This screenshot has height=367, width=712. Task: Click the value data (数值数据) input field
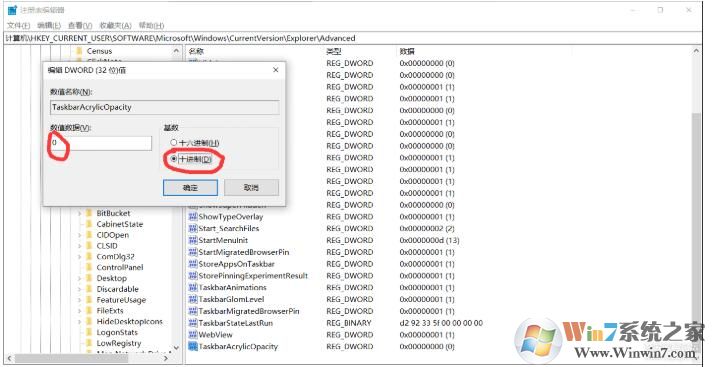pyautogui.click(x=100, y=143)
